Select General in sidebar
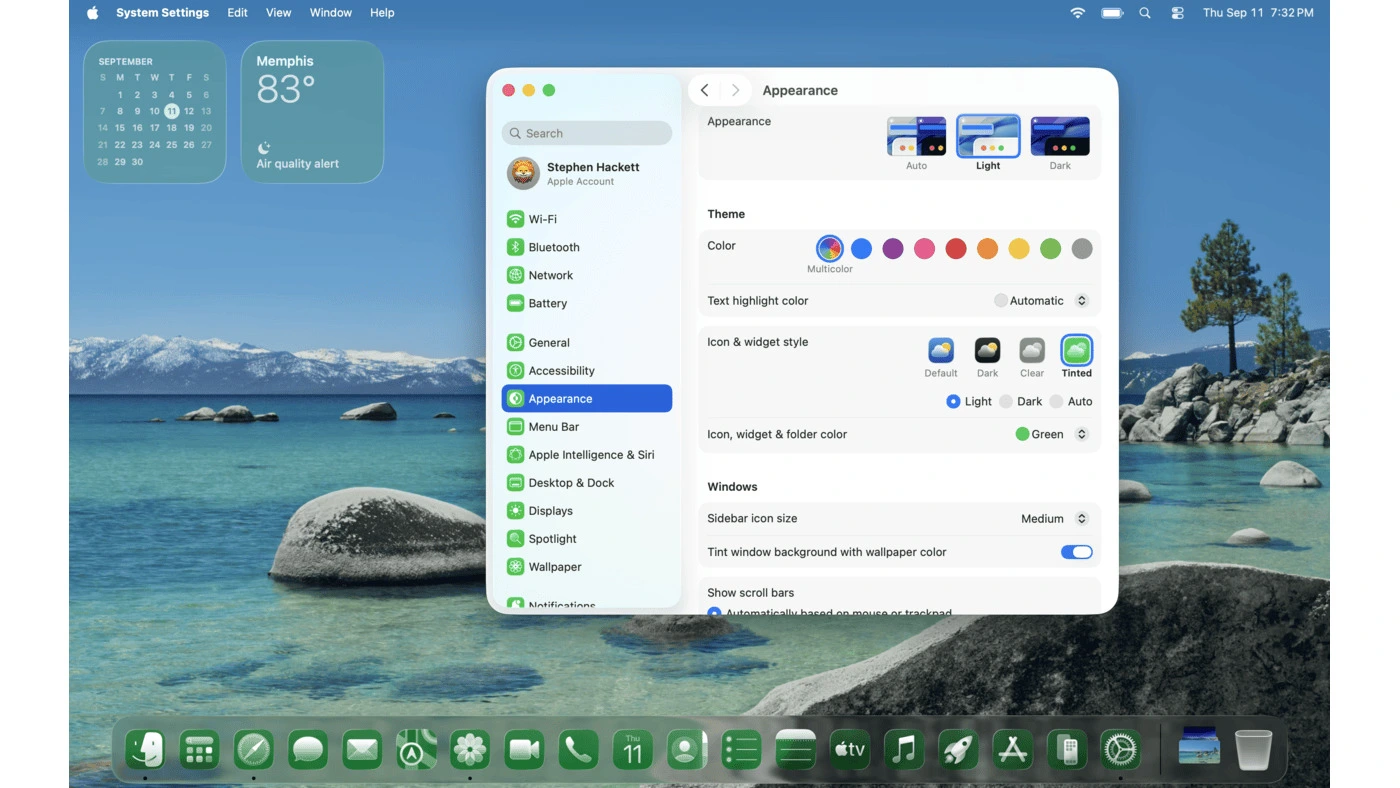 pyautogui.click(x=587, y=342)
